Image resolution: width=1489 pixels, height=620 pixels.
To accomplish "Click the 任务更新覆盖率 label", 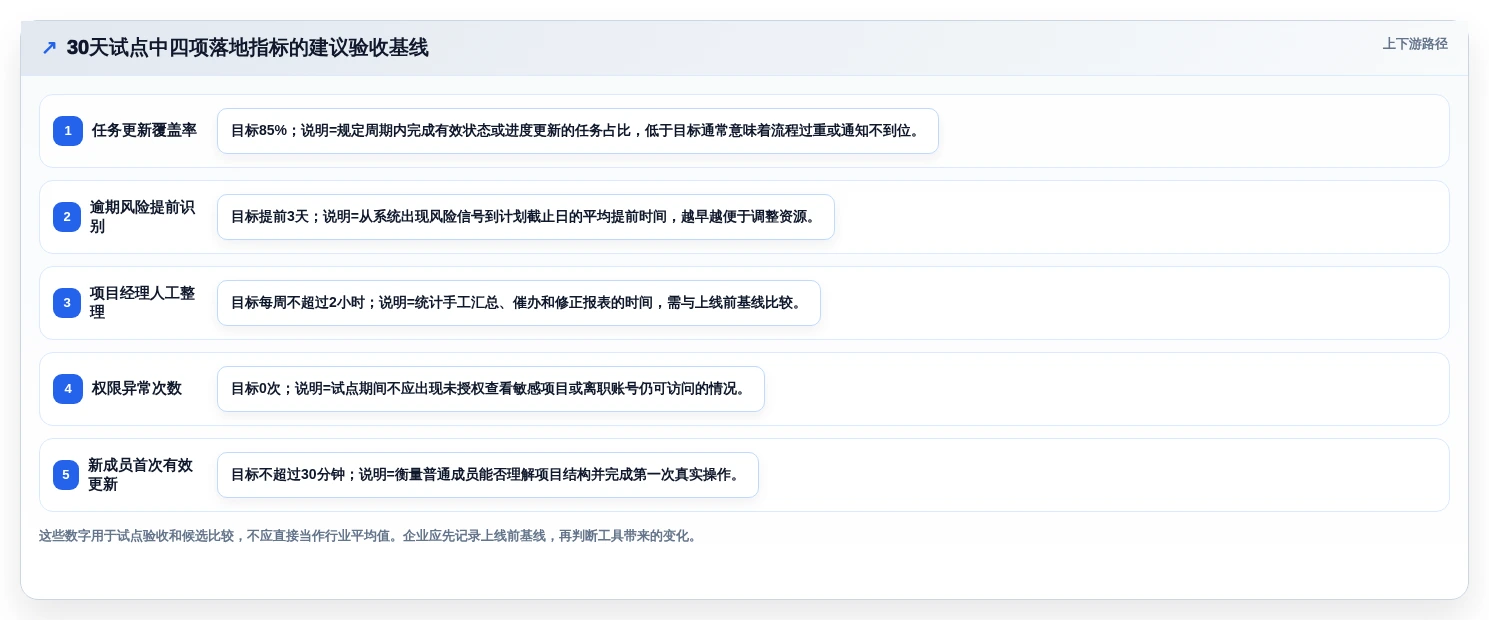I will [x=144, y=130].
